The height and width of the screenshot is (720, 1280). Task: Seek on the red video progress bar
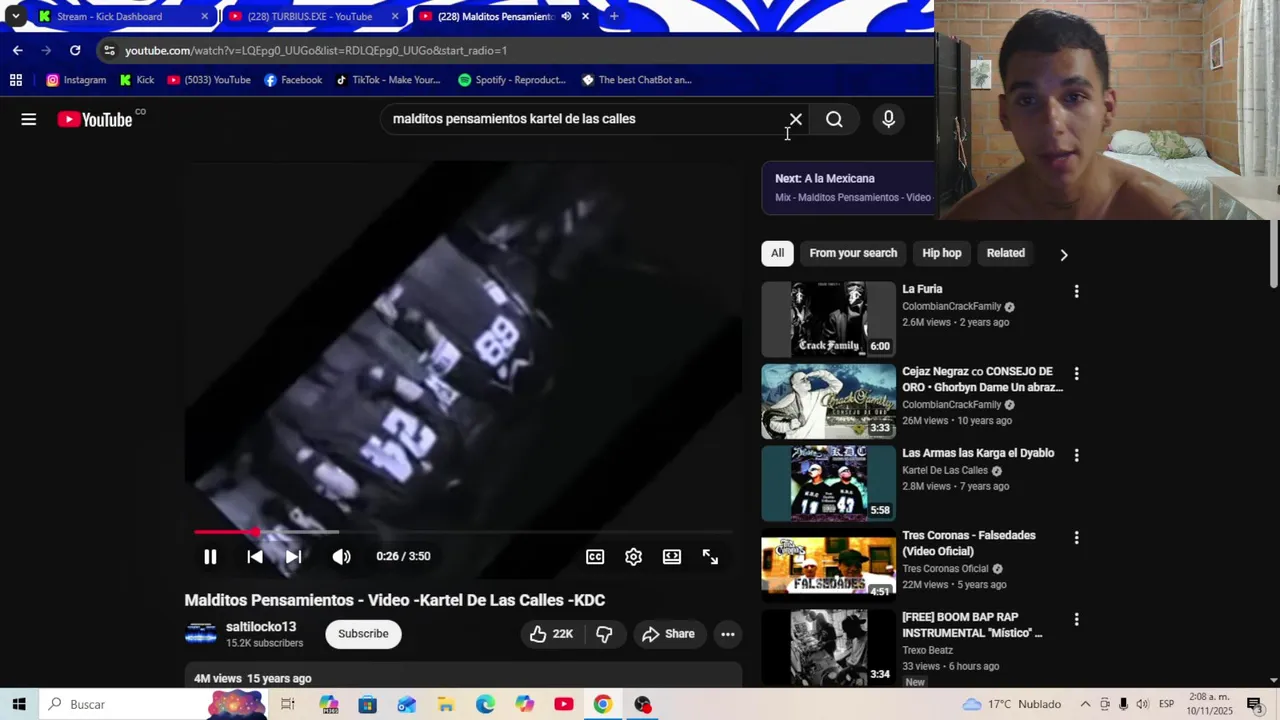coord(463,532)
